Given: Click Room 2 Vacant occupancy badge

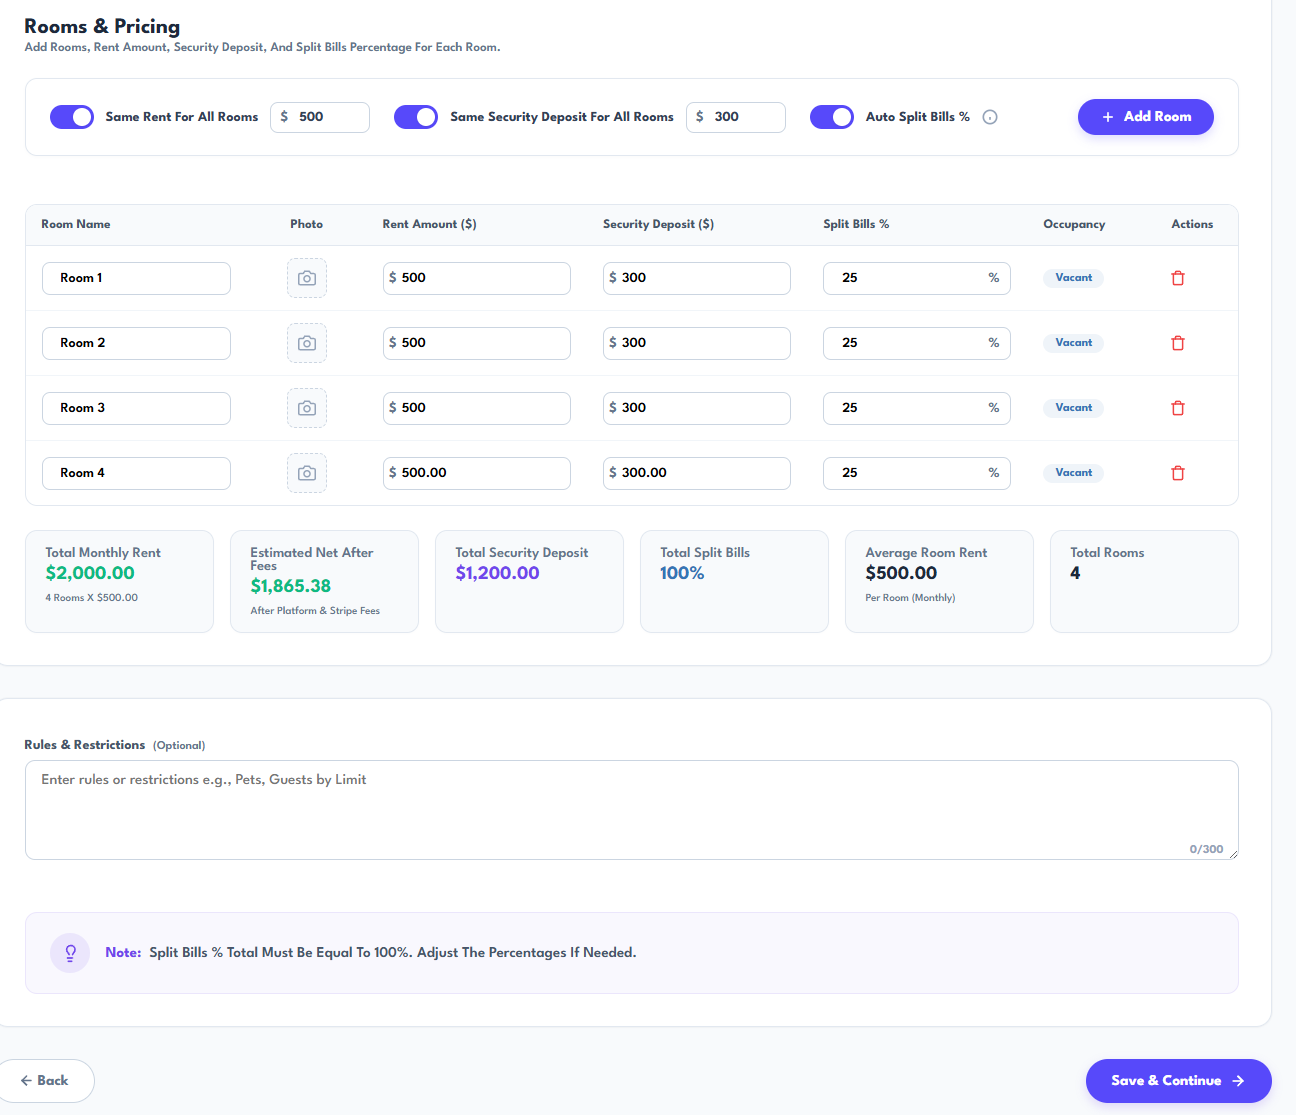Looking at the screenshot, I should point(1074,343).
